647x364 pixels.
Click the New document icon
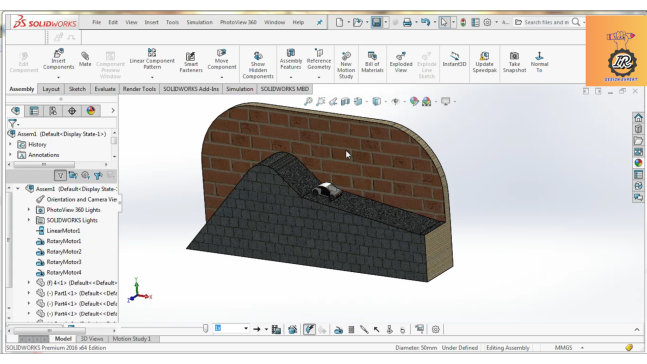339,22
